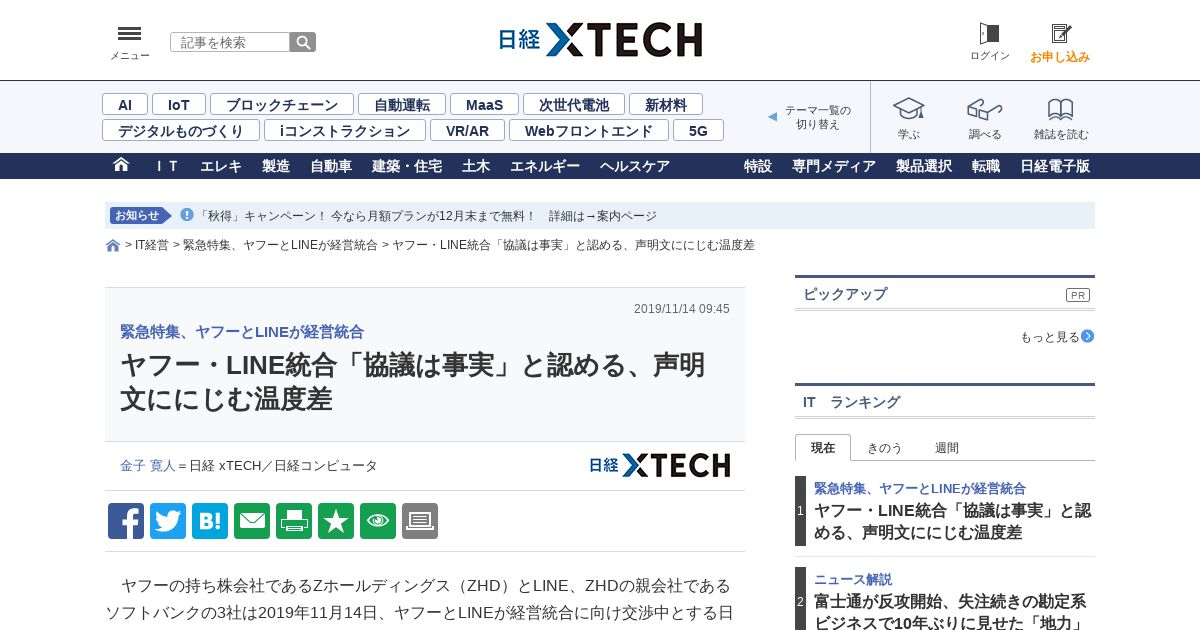Click the breadcrumb home icon
Image resolution: width=1200 pixels, height=630 pixels.
coord(113,245)
